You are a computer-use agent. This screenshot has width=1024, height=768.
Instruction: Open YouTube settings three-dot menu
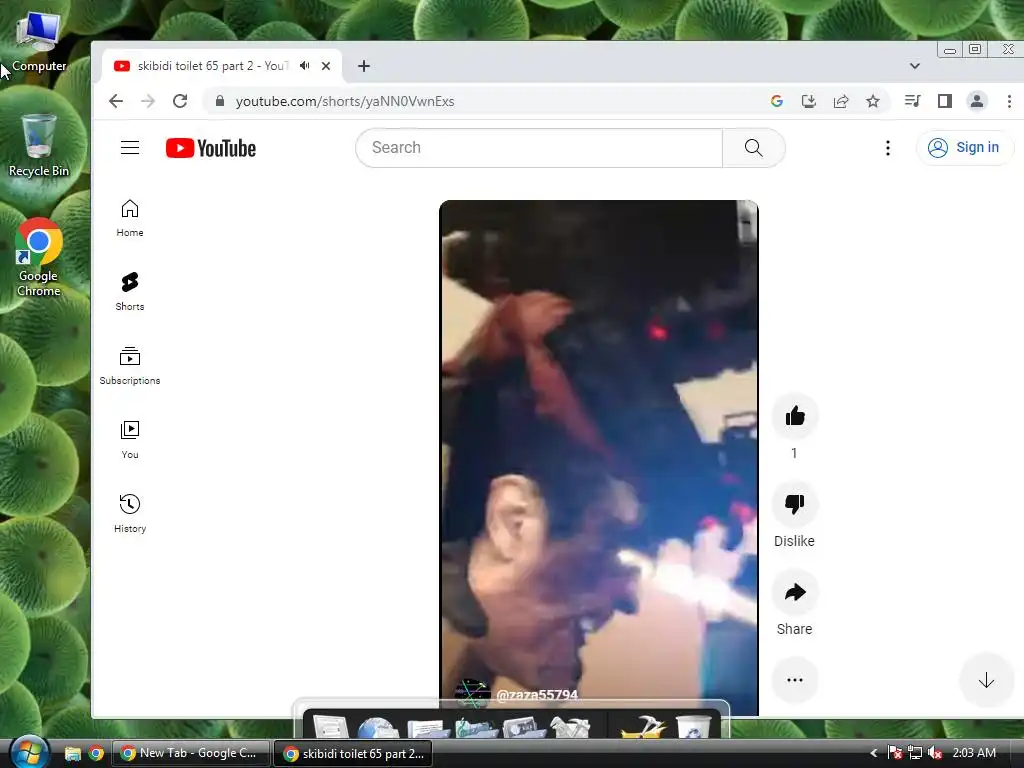click(888, 148)
